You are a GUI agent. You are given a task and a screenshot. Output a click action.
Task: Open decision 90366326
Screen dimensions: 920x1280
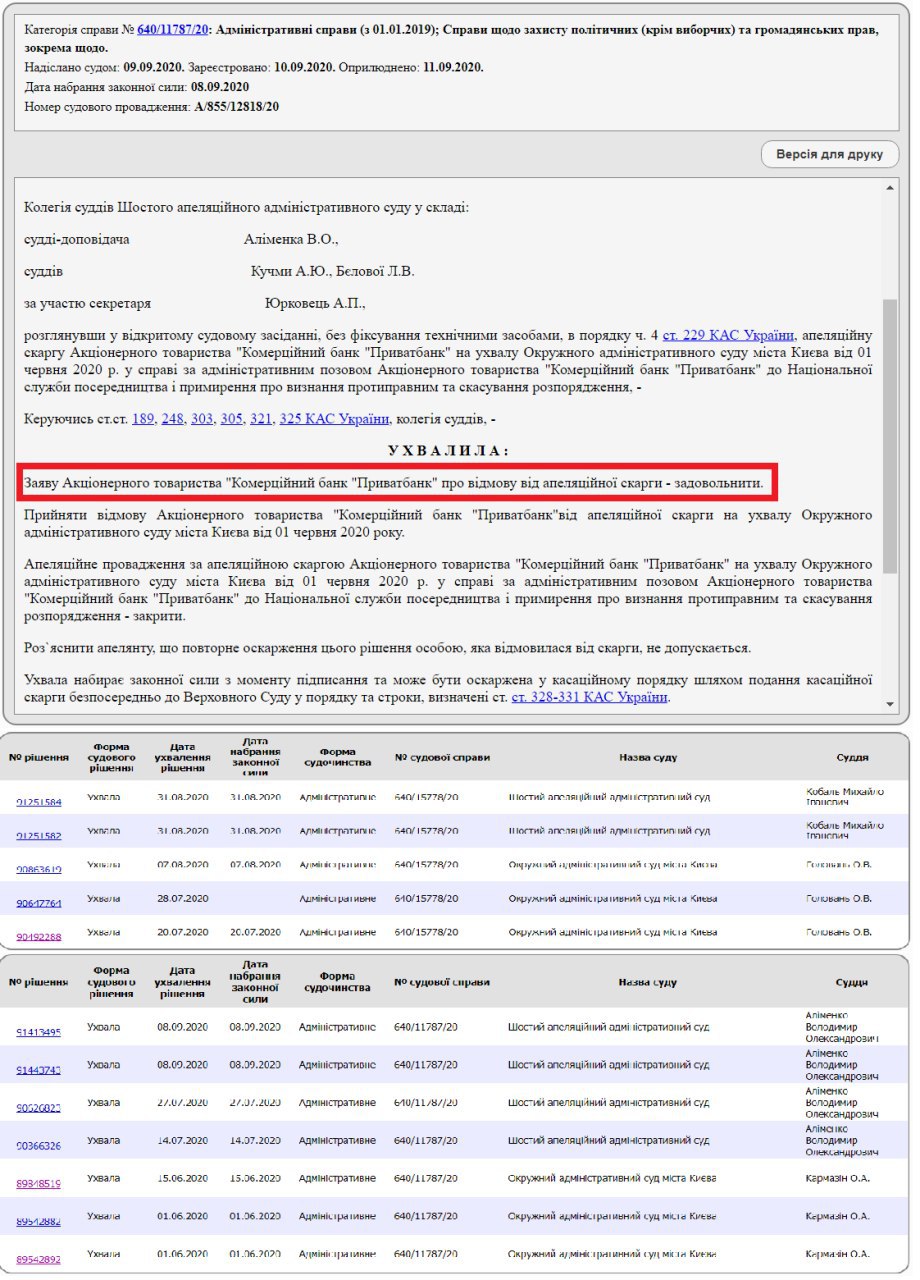[x=39, y=1145]
